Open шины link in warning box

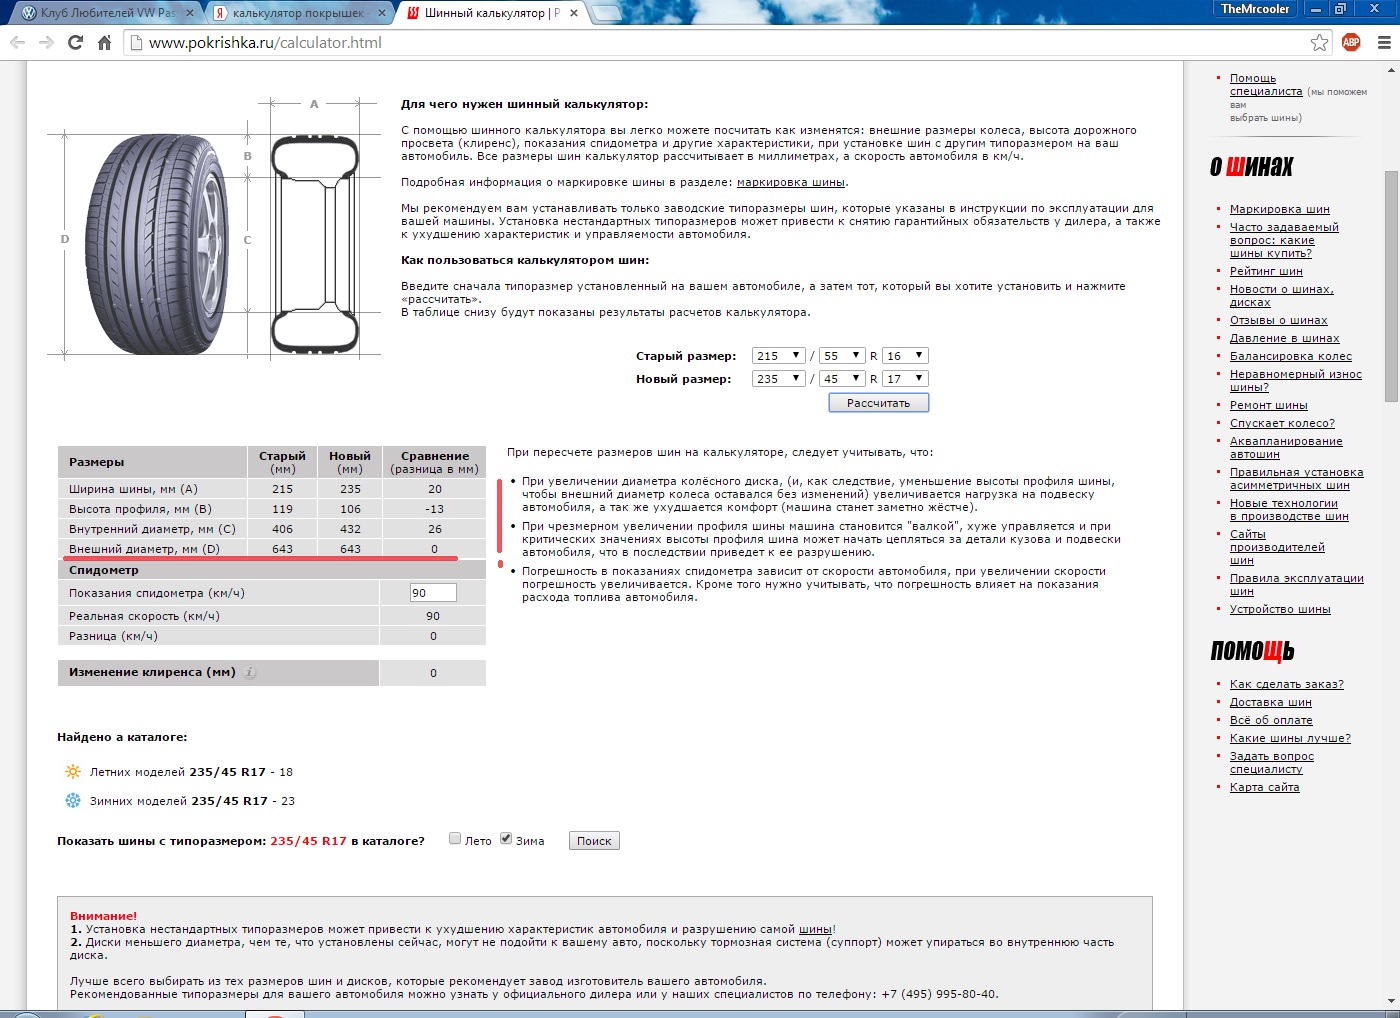815,929
